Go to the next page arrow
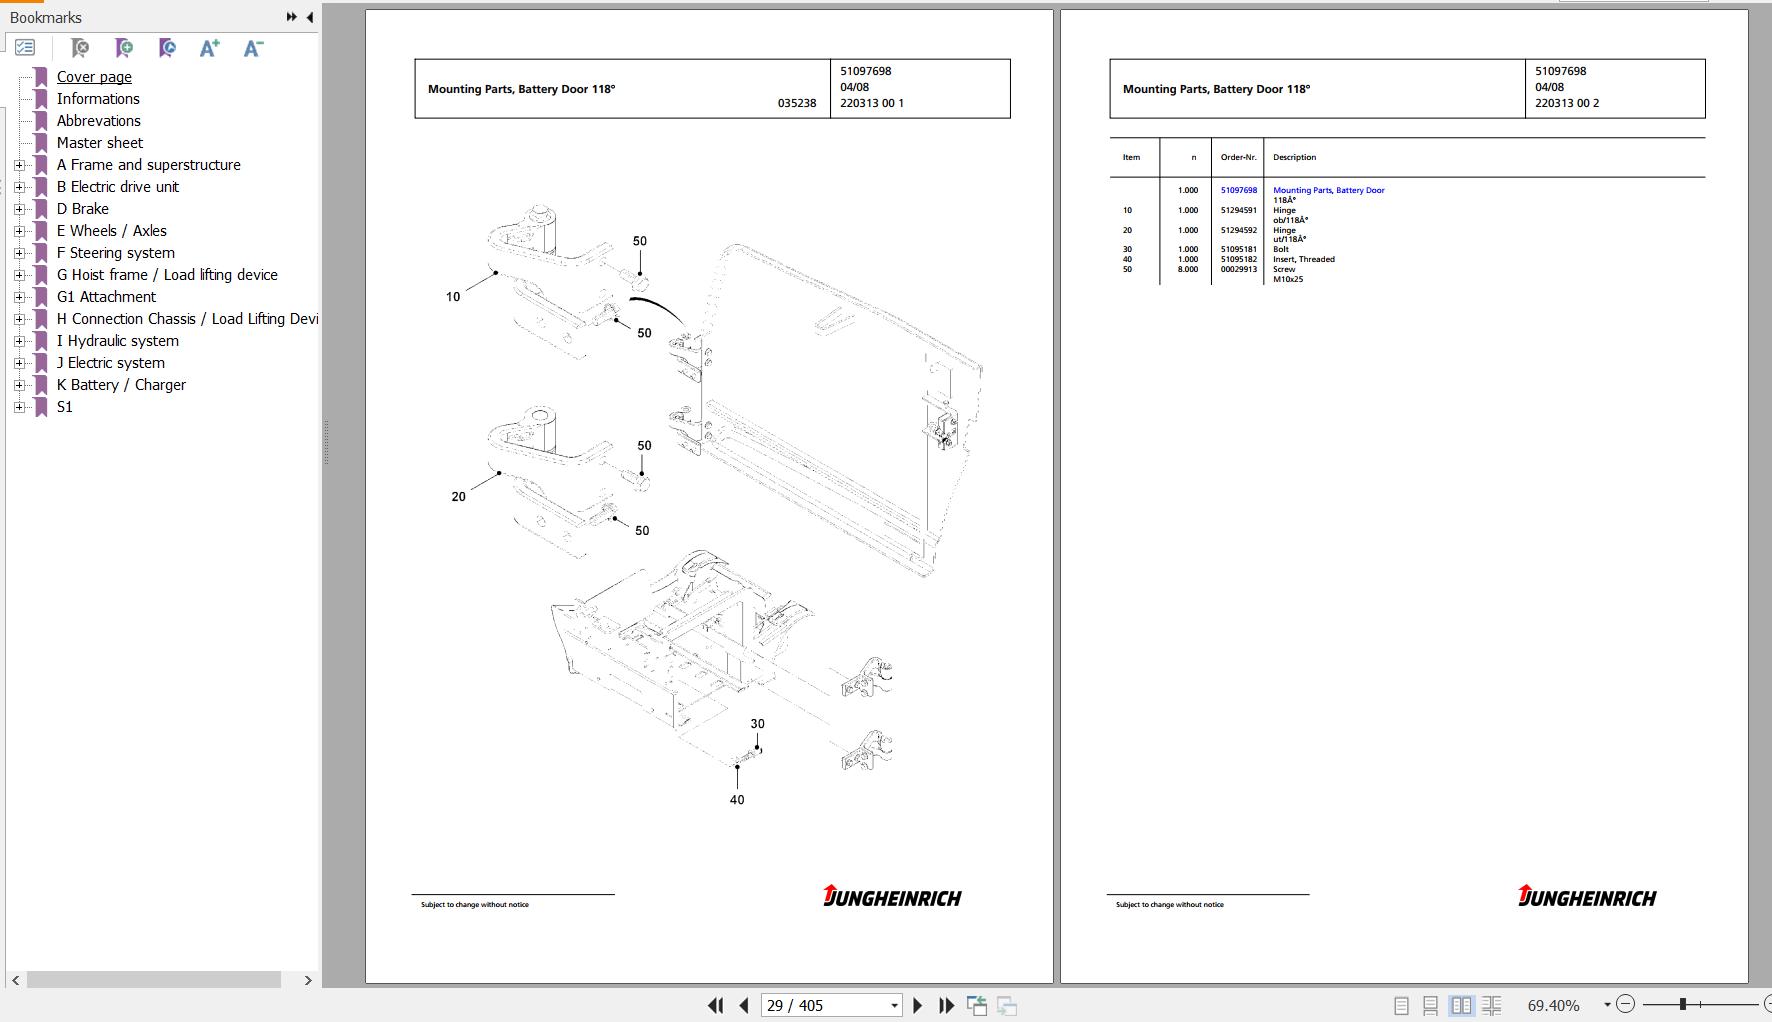Screen dimensions: 1772x1022 [918, 1005]
